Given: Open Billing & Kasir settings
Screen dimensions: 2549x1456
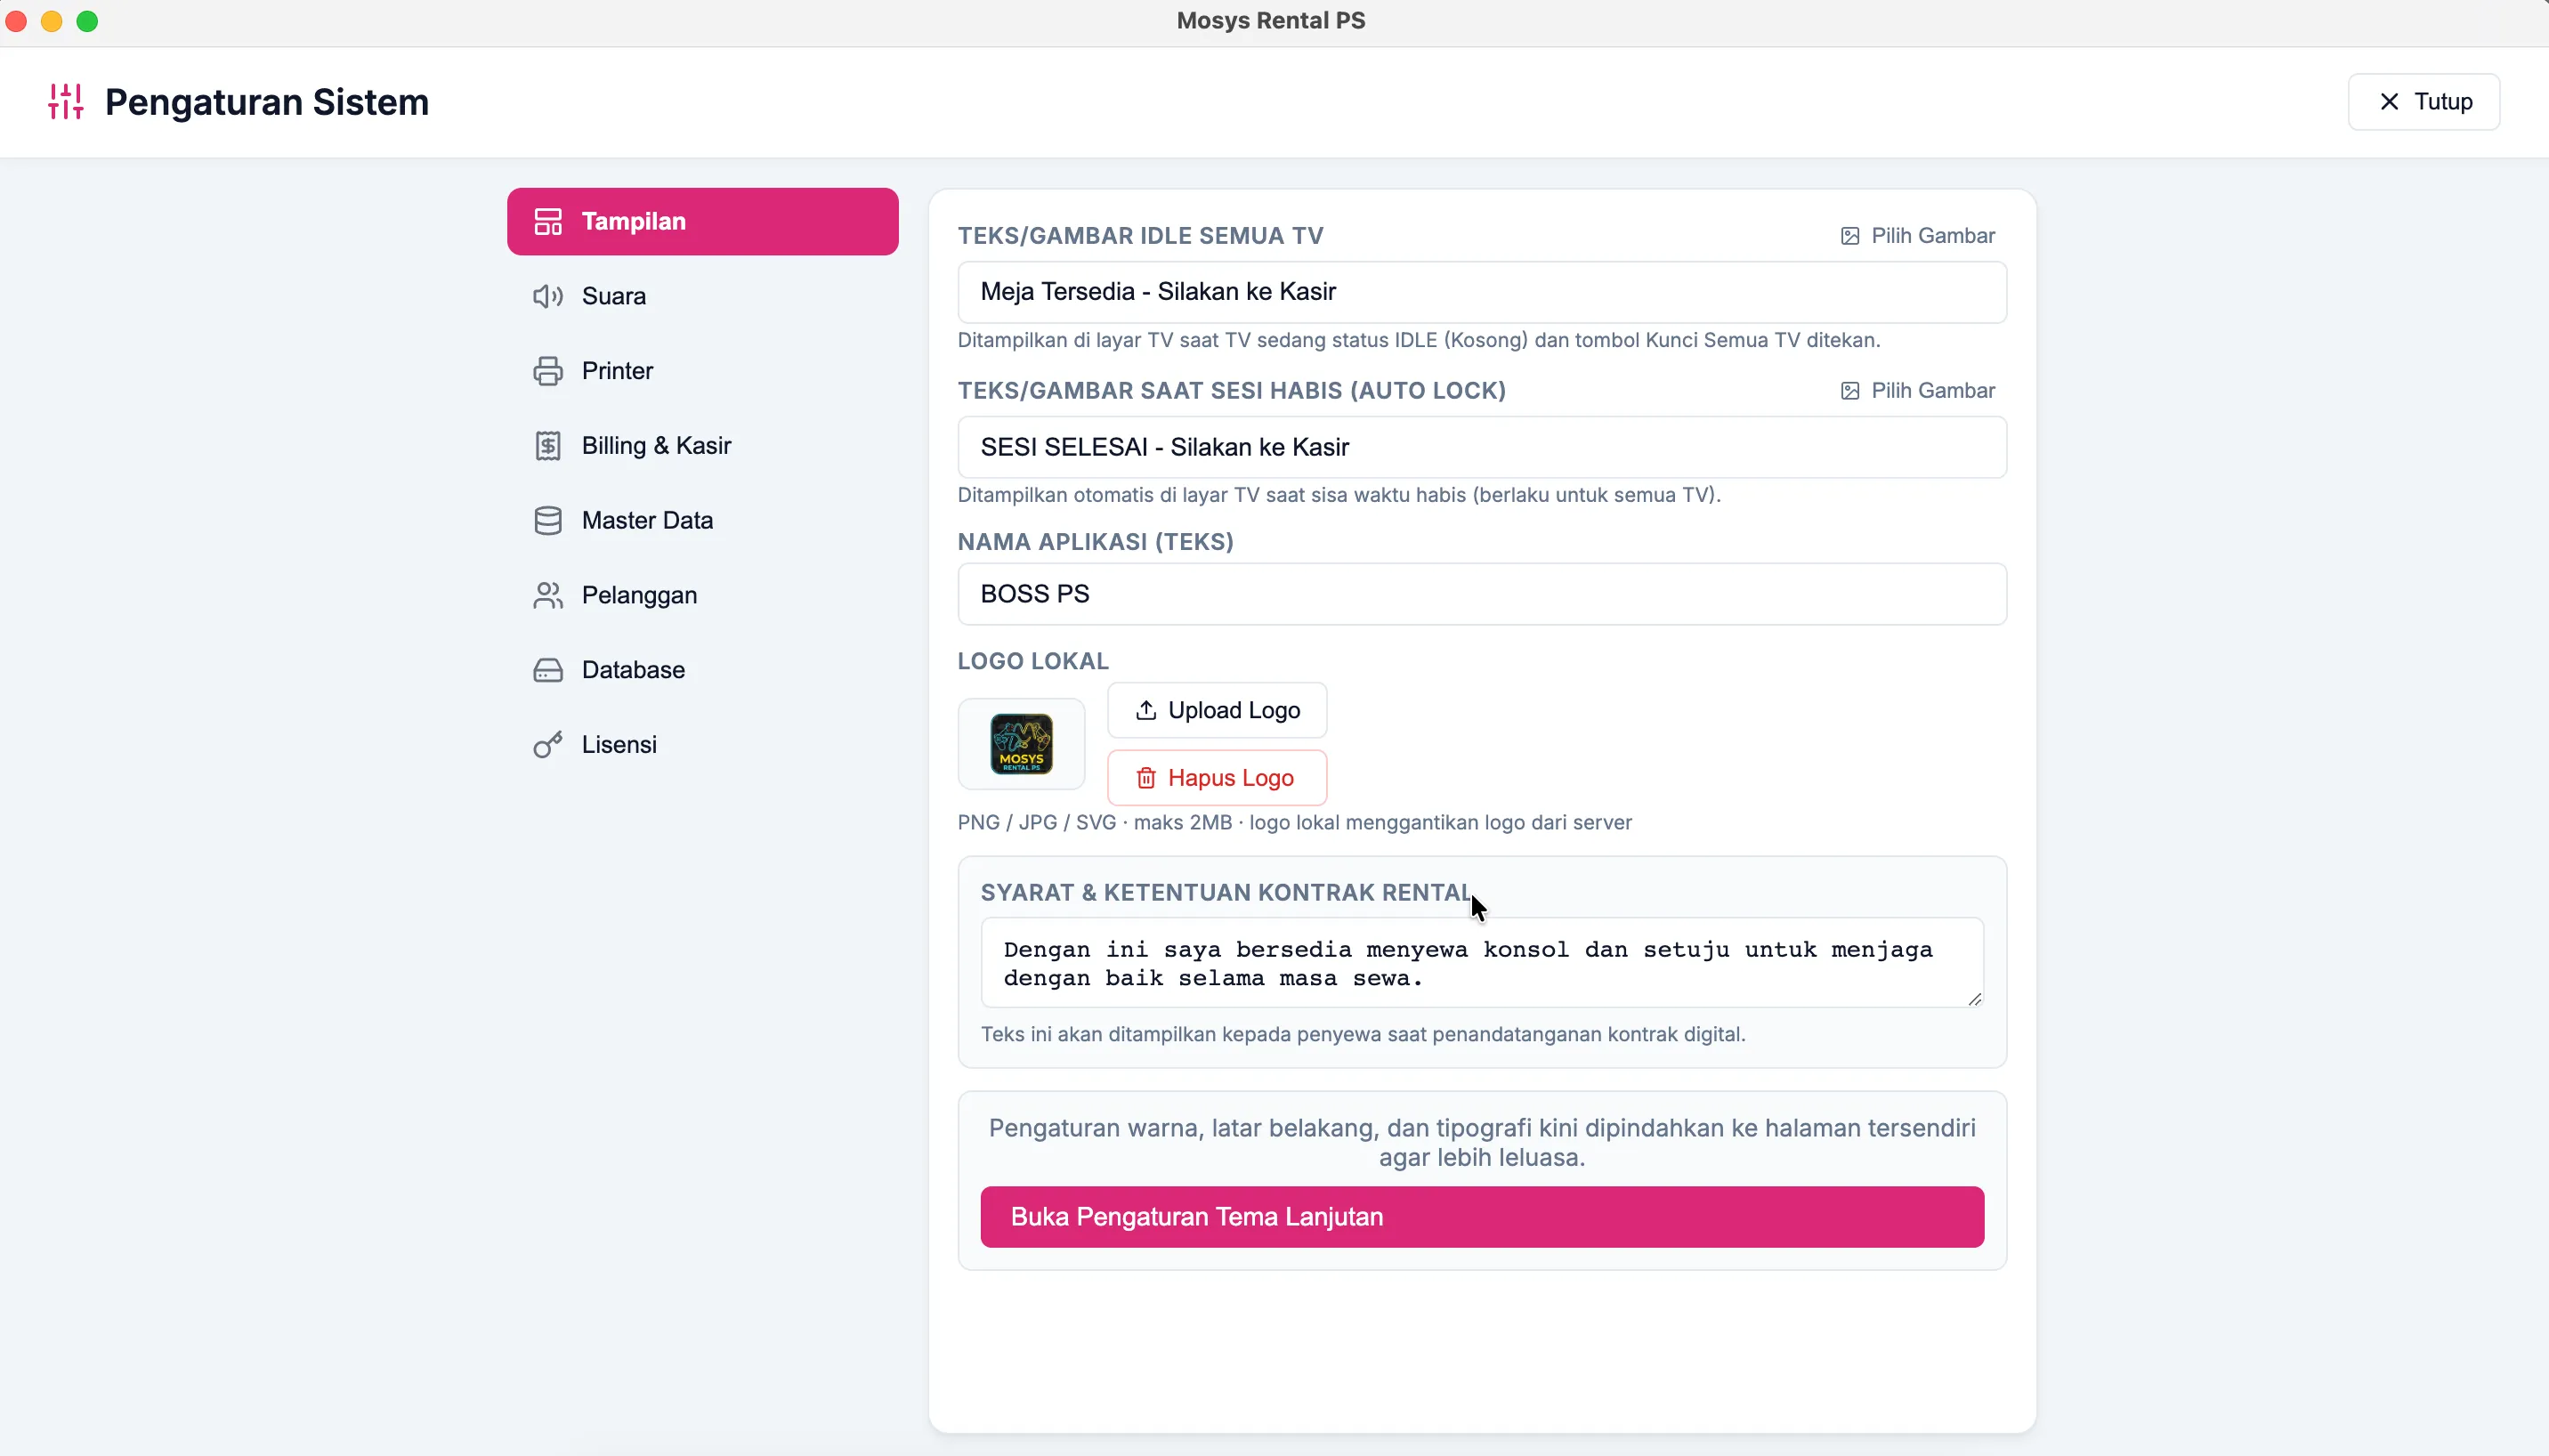Looking at the screenshot, I should point(702,446).
